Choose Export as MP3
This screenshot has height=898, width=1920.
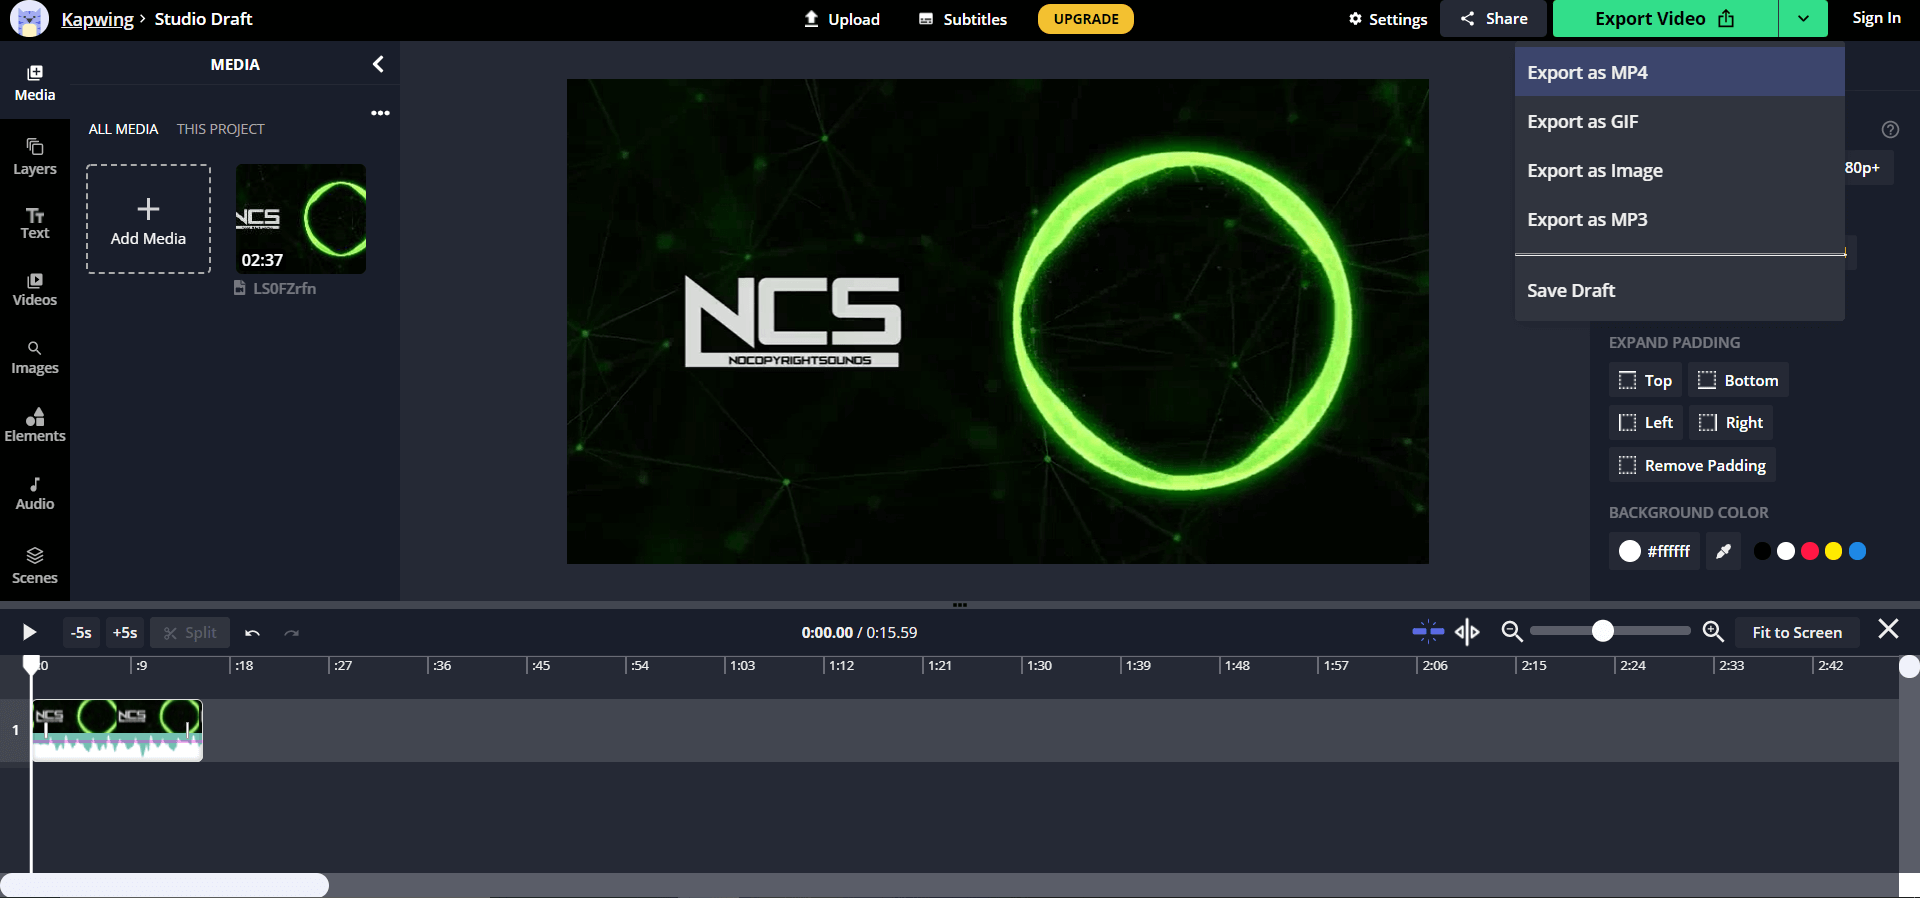(1679, 219)
